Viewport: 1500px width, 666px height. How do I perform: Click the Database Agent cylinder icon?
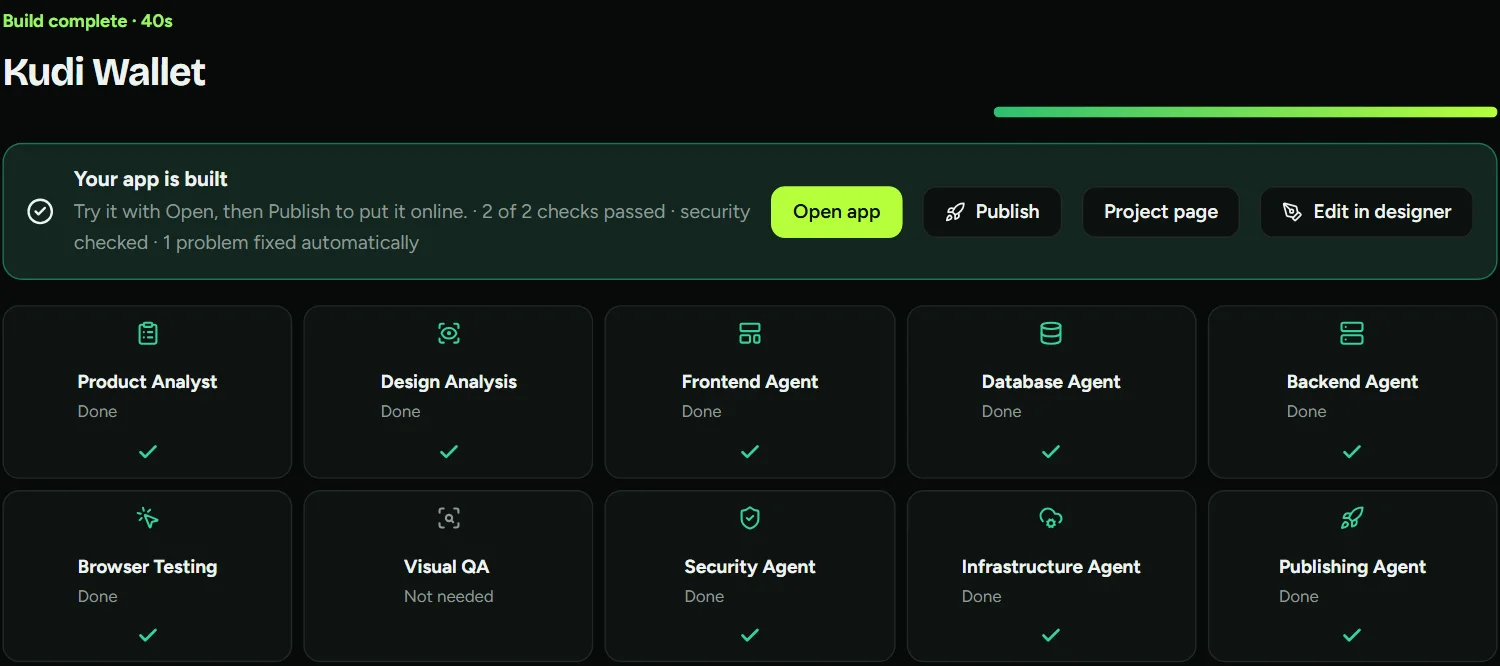tap(1051, 333)
